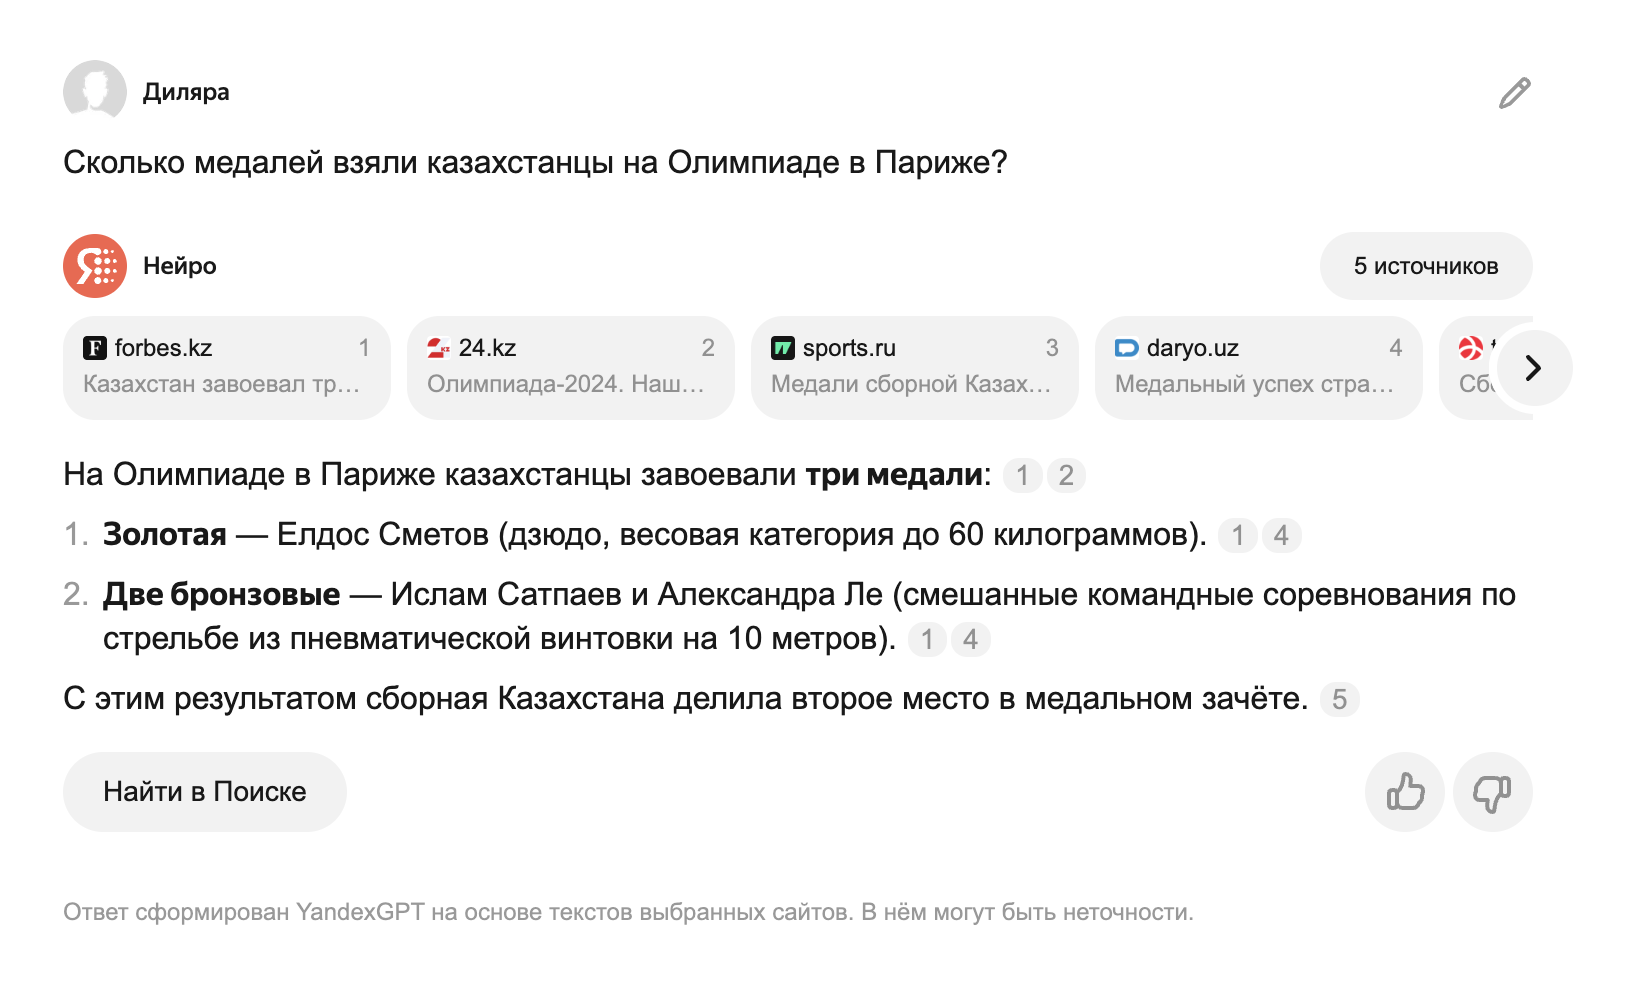Click the Диляра user avatar

pos(95,92)
